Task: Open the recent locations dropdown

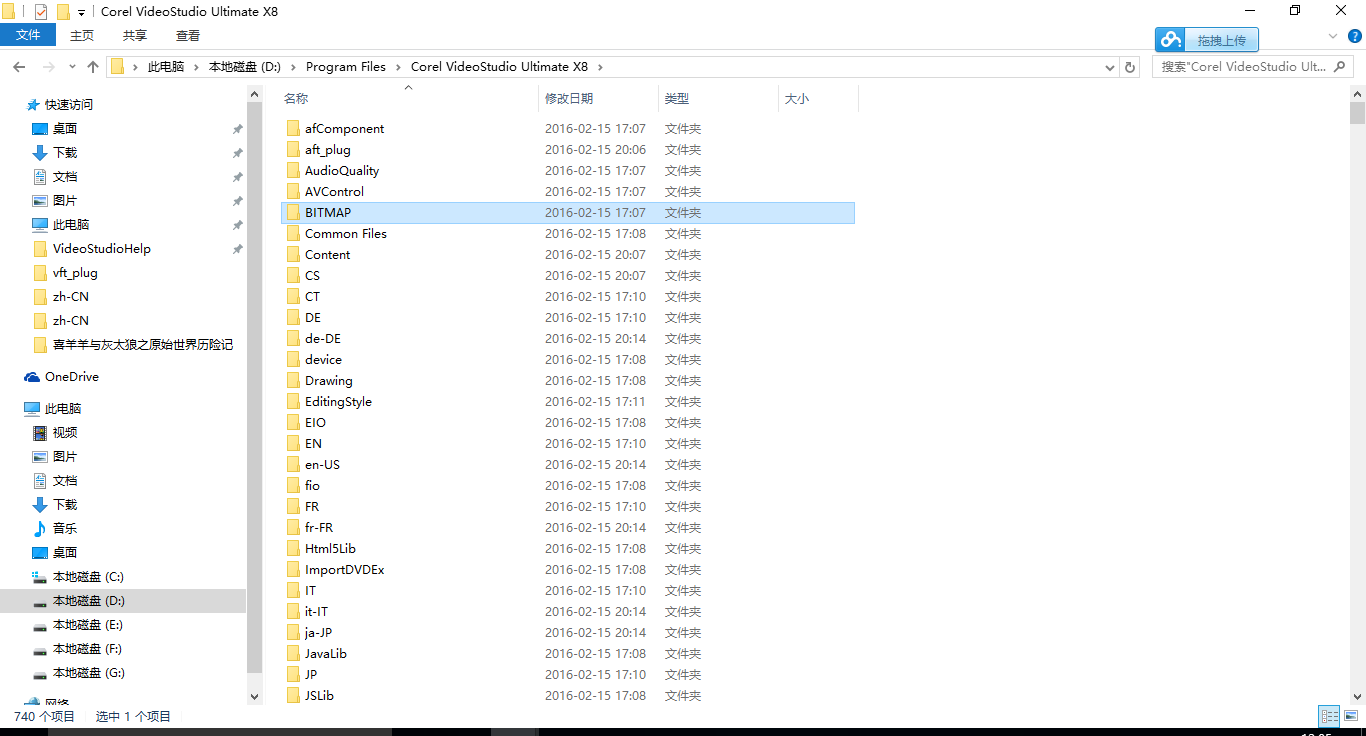Action: coord(72,67)
